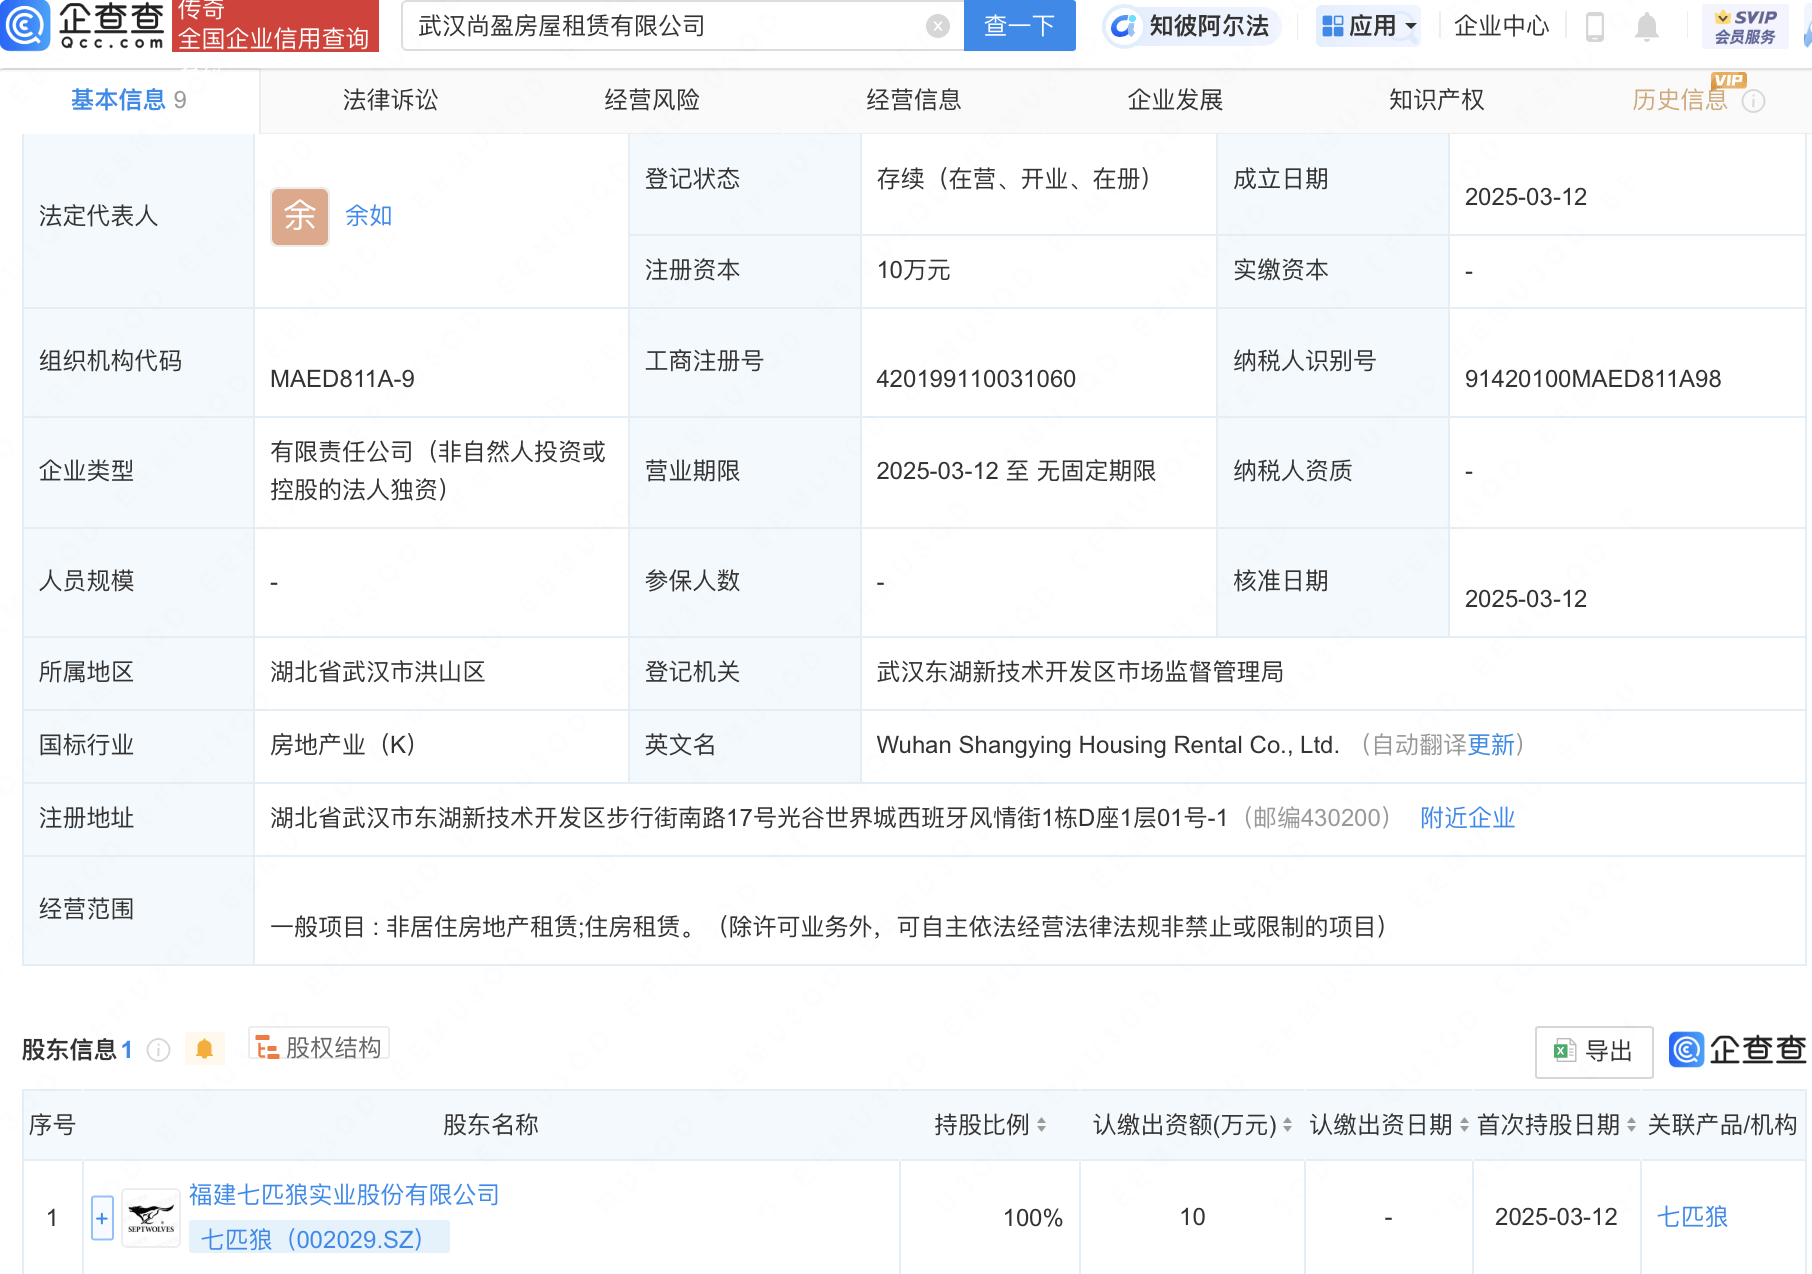Switch to 历史信息 VIP tab
The width and height of the screenshot is (1812, 1274).
(x=1680, y=100)
